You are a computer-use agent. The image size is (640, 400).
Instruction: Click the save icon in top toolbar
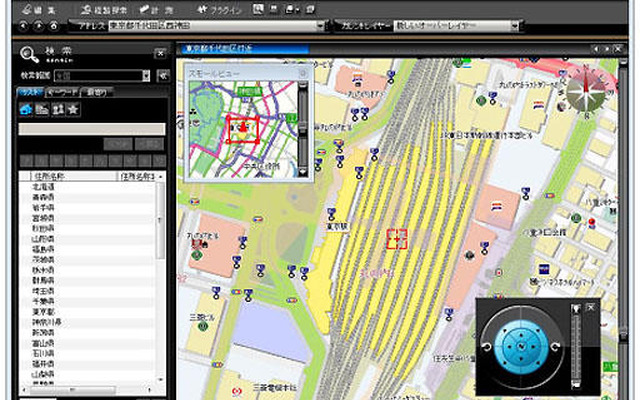[x=273, y=9]
